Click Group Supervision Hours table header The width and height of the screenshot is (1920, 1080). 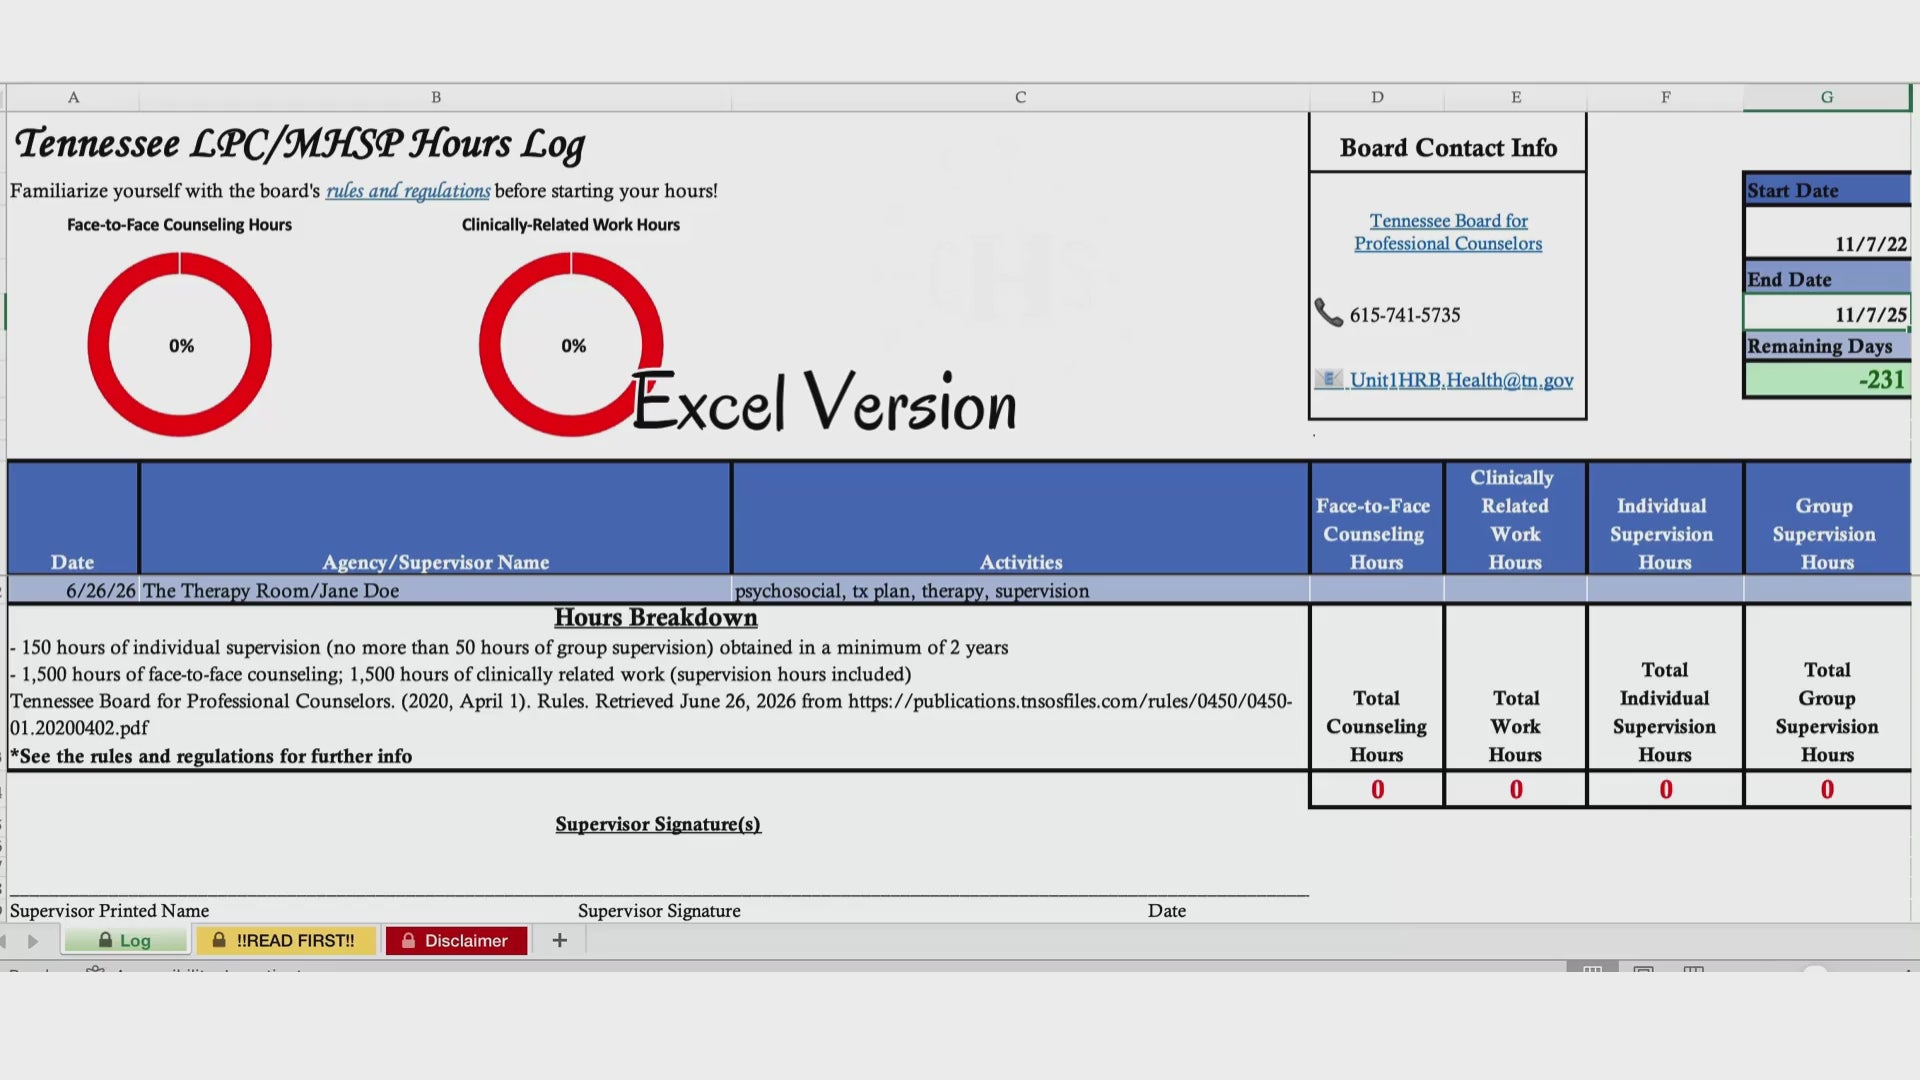tap(1827, 518)
